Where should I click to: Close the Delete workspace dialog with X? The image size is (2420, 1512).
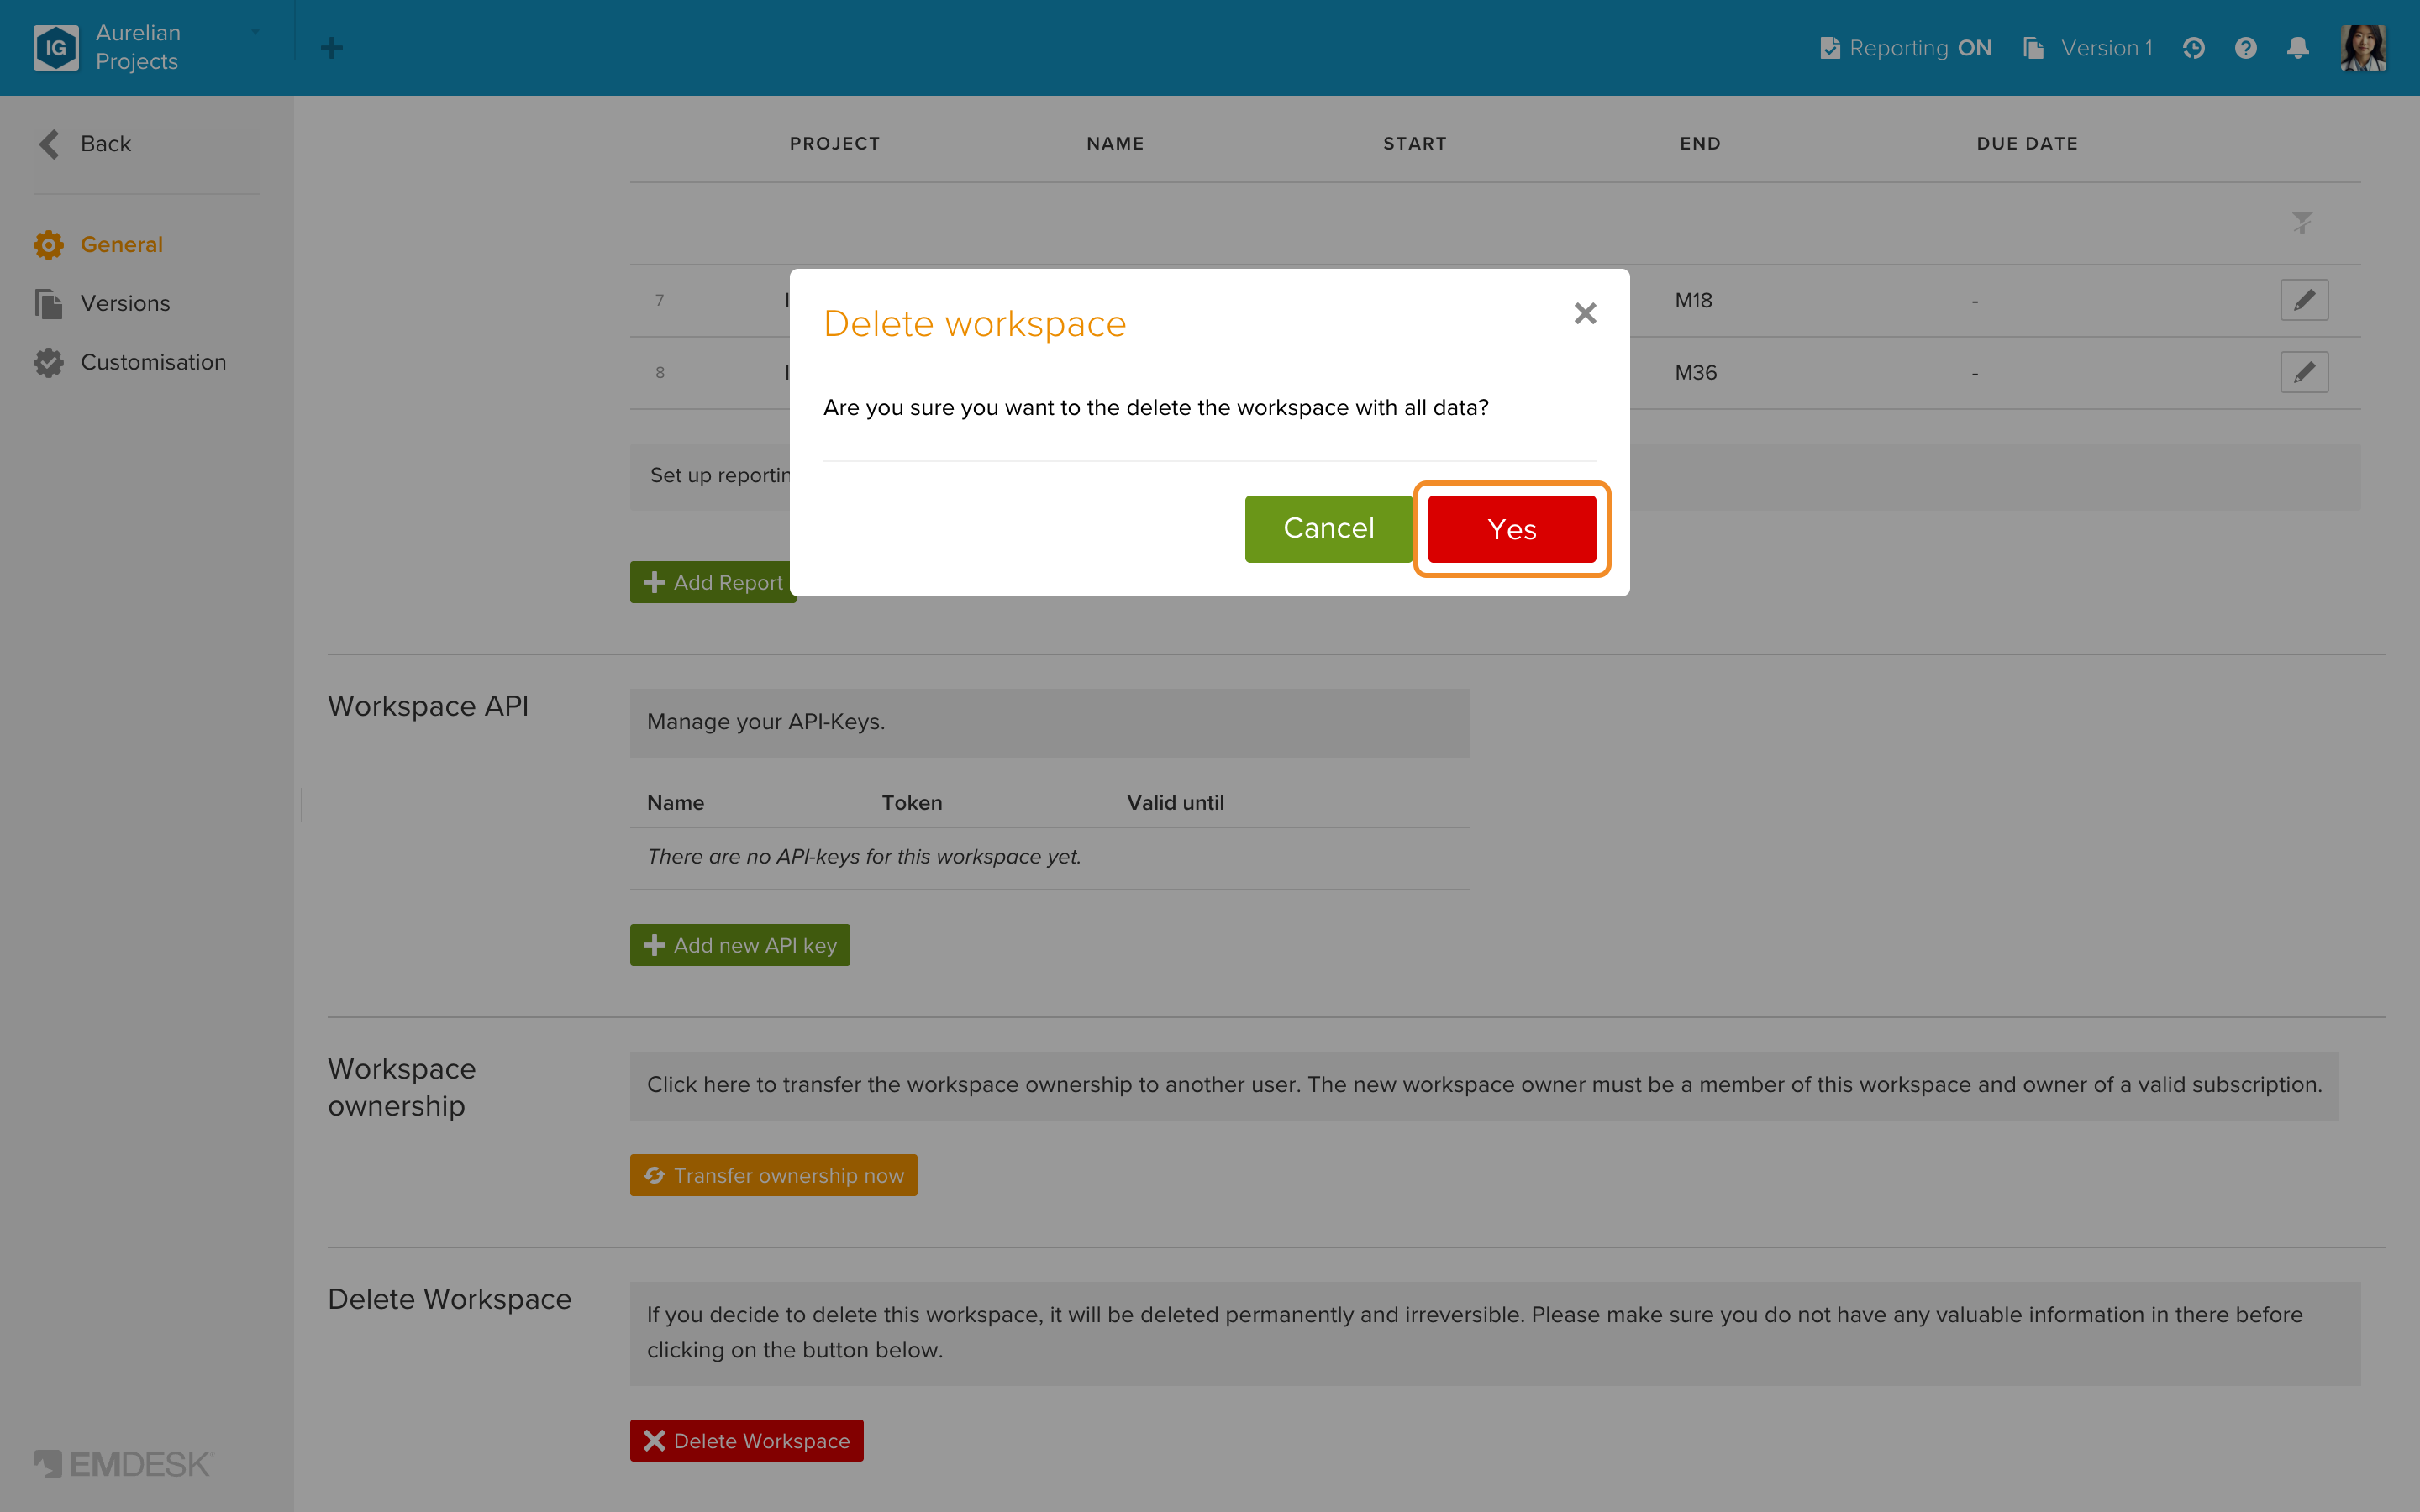pos(1585,313)
